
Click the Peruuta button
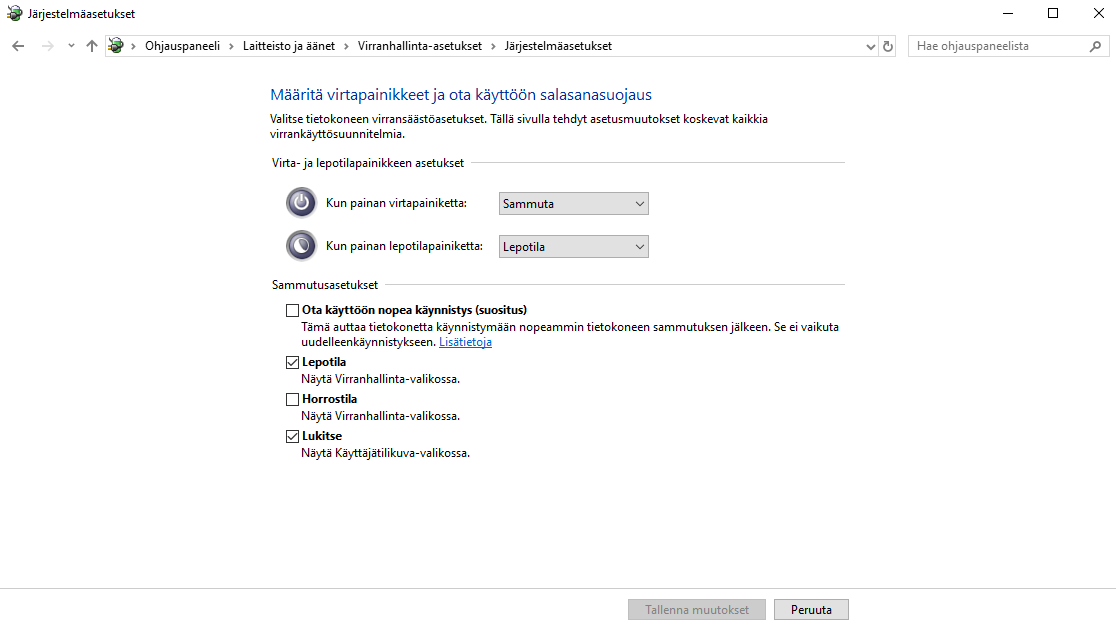811,610
